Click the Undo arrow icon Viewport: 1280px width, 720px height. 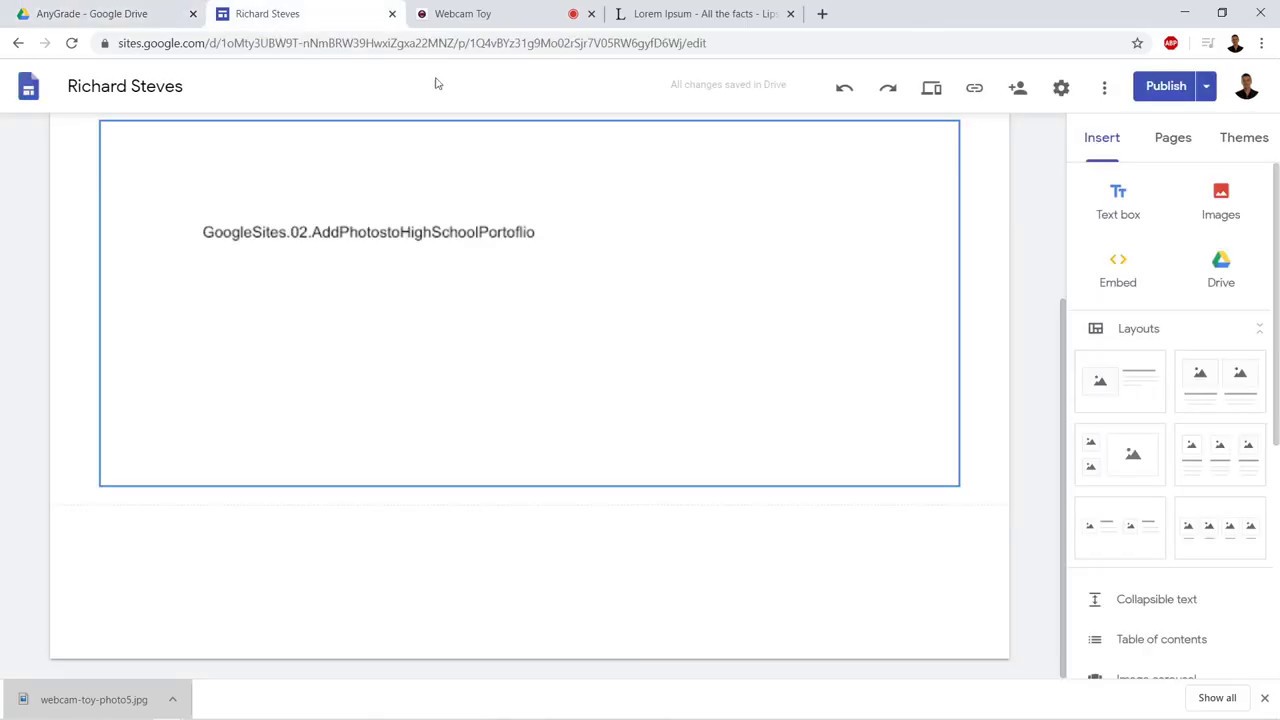[844, 87]
